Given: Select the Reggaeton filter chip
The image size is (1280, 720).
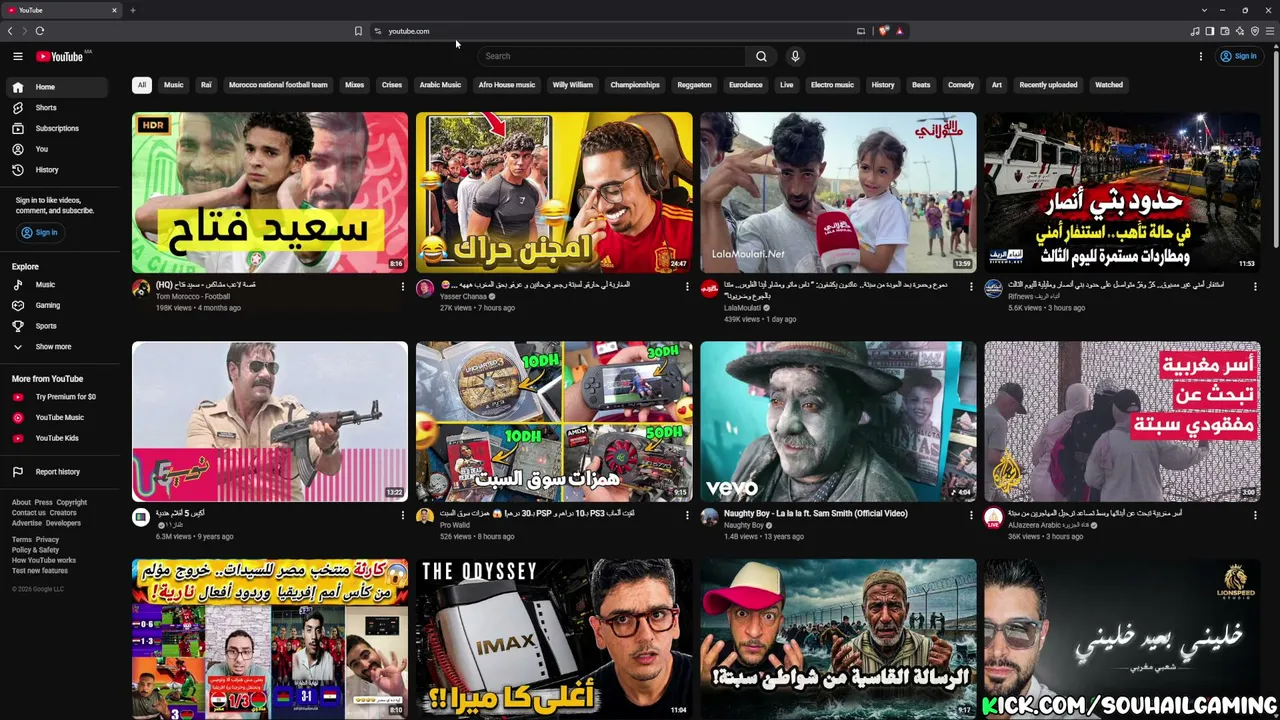Looking at the screenshot, I should 694,85.
